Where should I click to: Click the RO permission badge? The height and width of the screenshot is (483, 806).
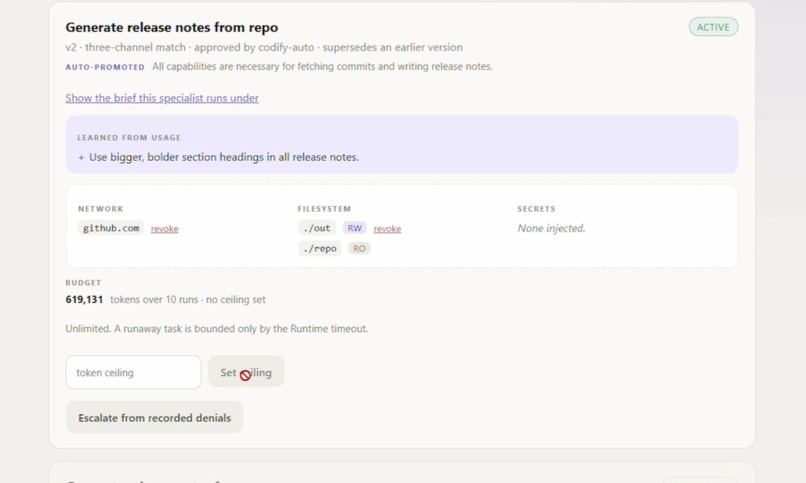(x=359, y=249)
